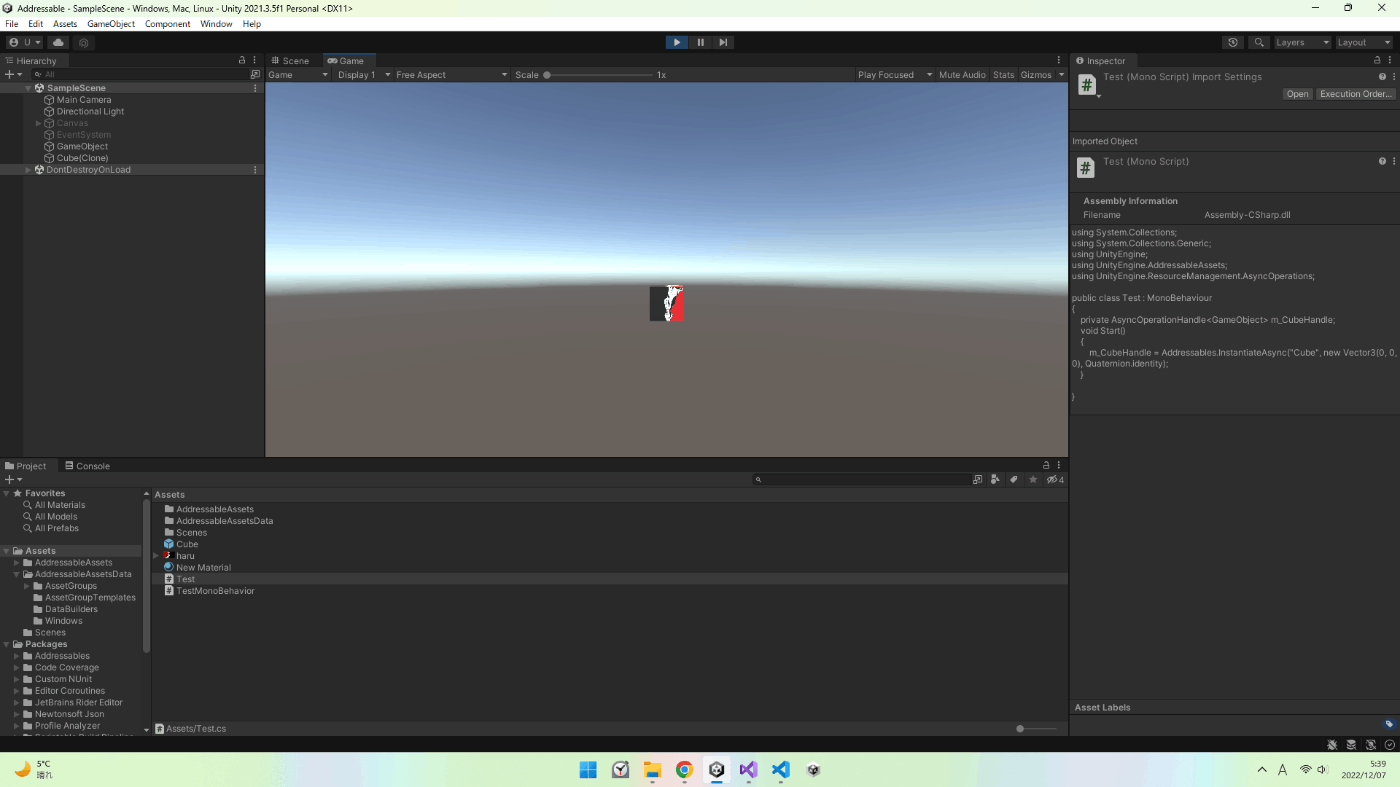Click Test script icon in Inspector header
The image size is (1400, 787).
pyautogui.click(x=1086, y=85)
